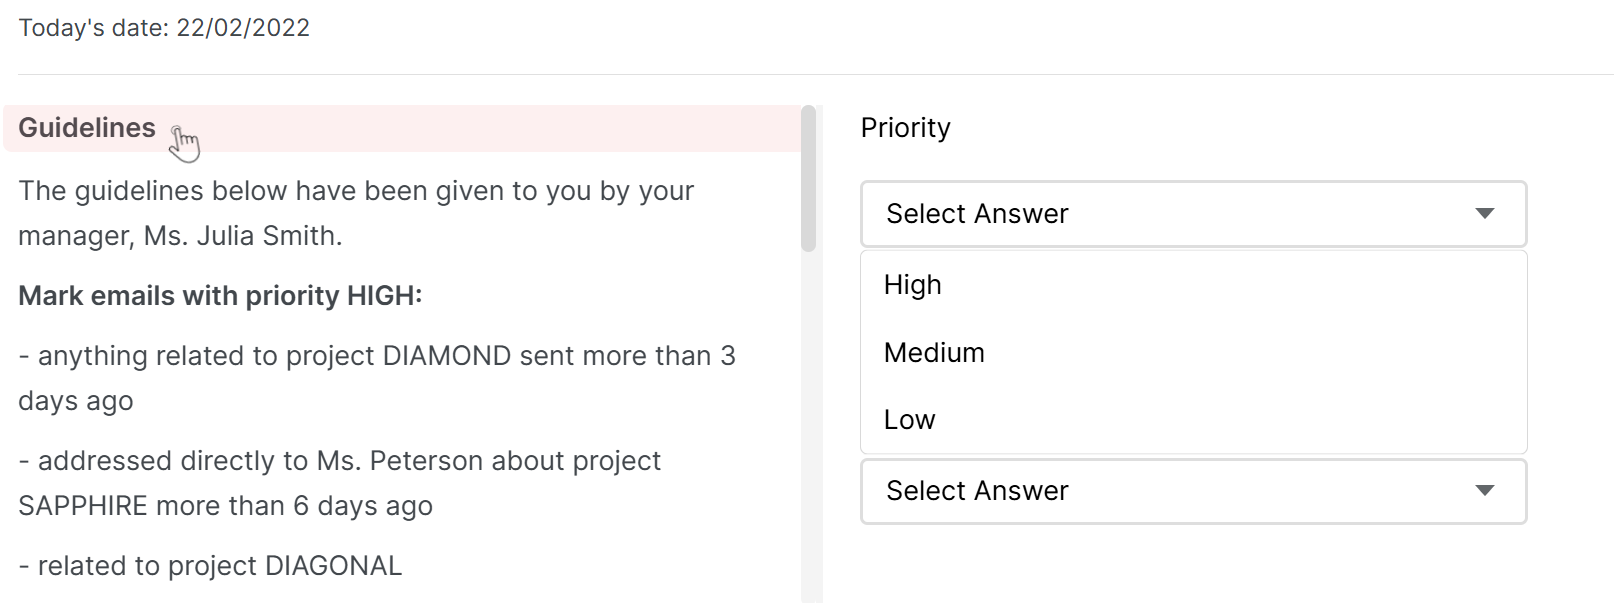Image resolution: width=1614 pixels, height=603 pixels.
Task: Click the word SAPPHIRE in the guidelines
Action: pos(83,506)
